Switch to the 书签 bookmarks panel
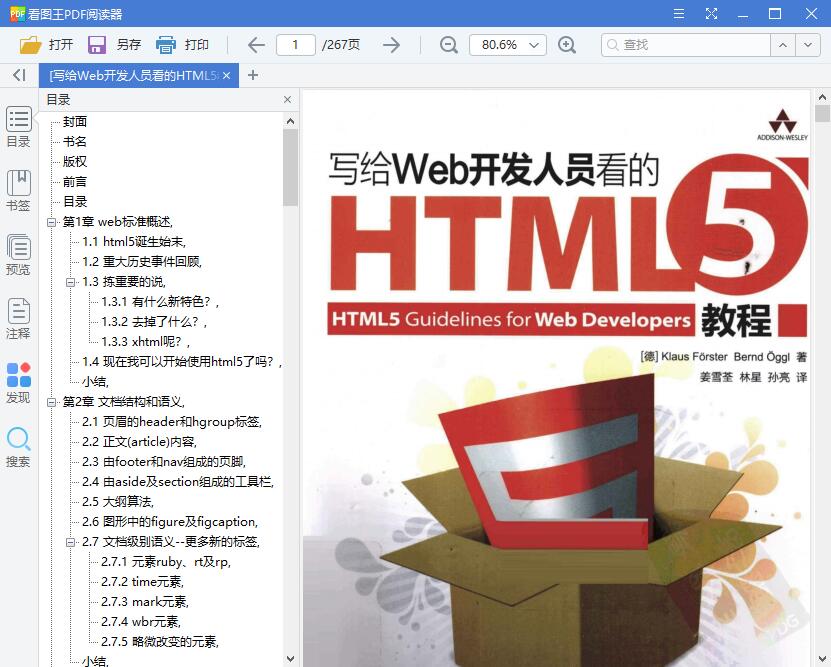This screenshot has width=831, height=667. pos(17,185)
